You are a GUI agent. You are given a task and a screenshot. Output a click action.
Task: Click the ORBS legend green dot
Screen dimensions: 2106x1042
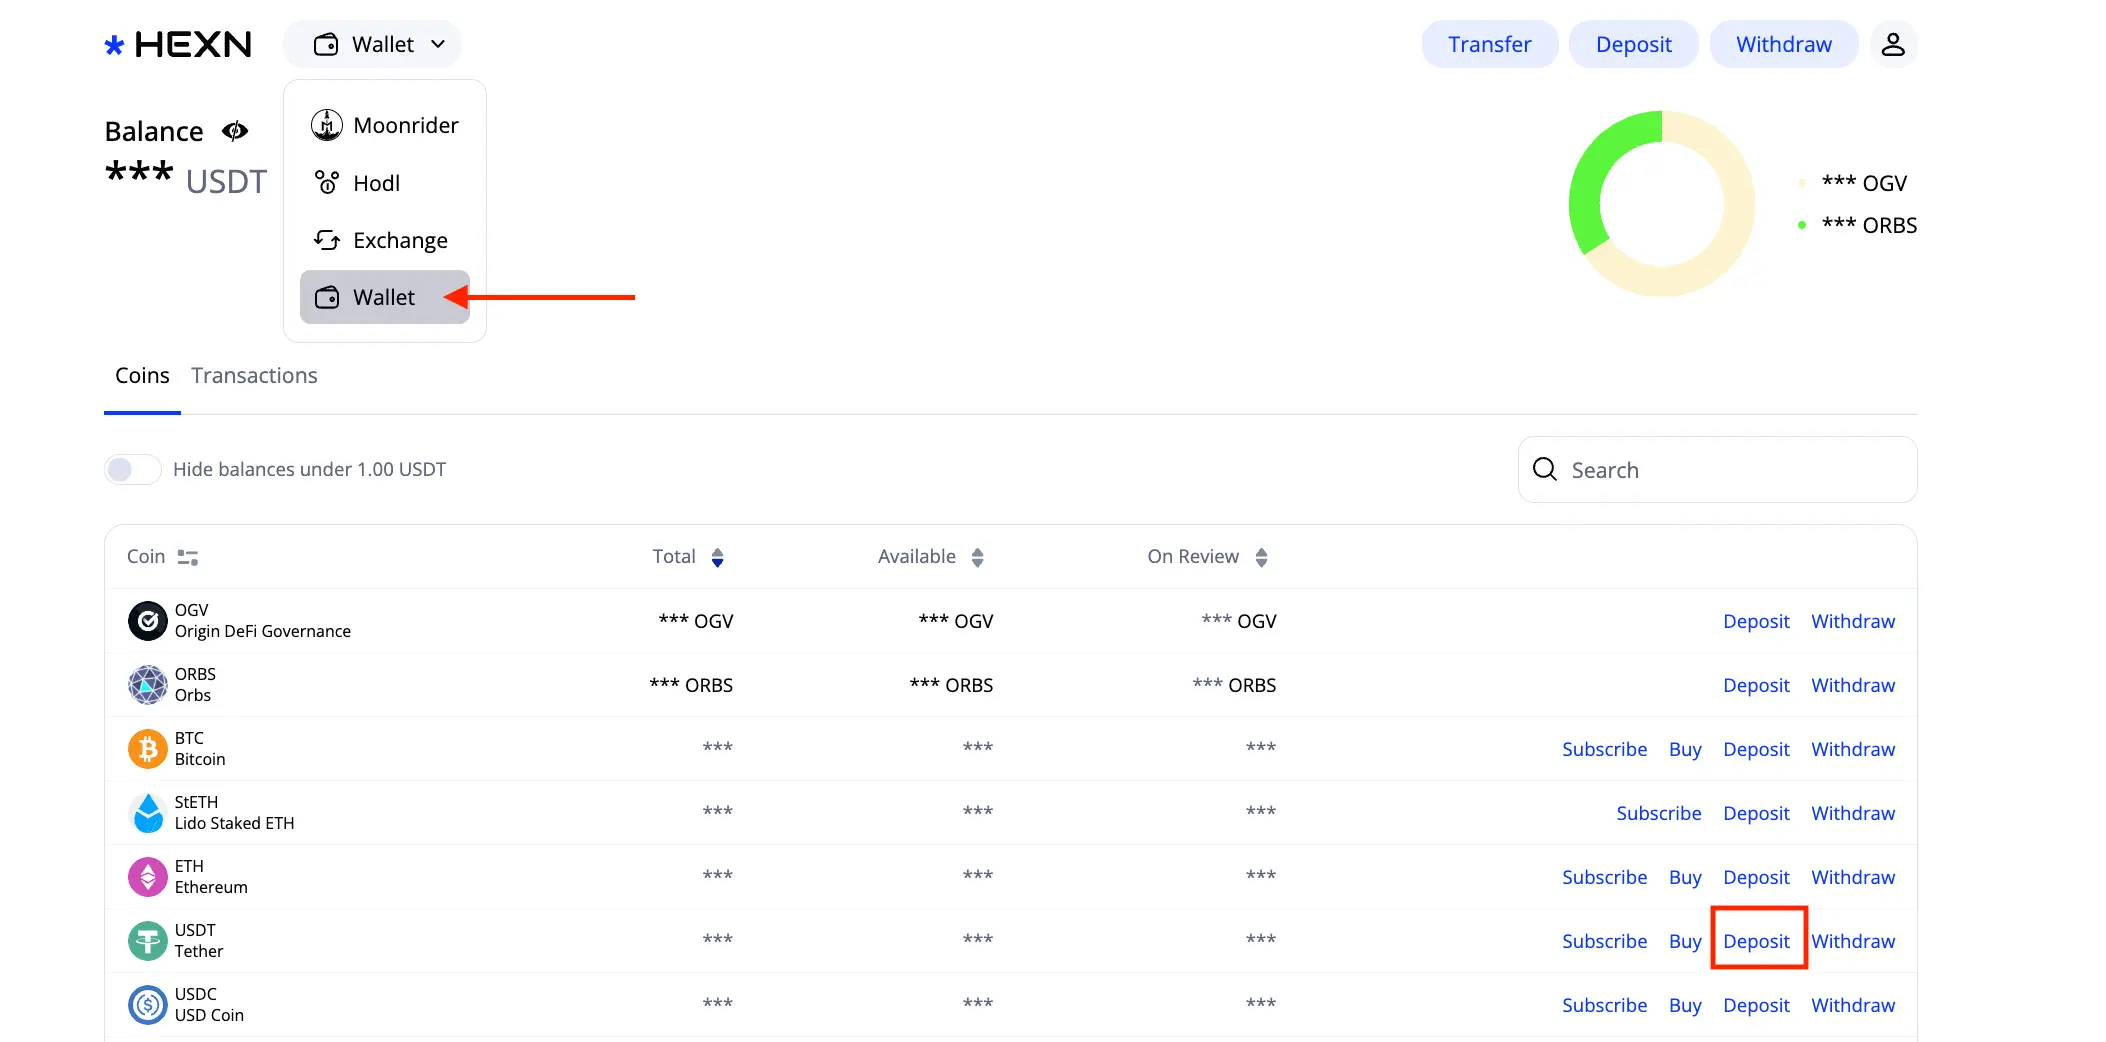click(x=1802, y=225)
